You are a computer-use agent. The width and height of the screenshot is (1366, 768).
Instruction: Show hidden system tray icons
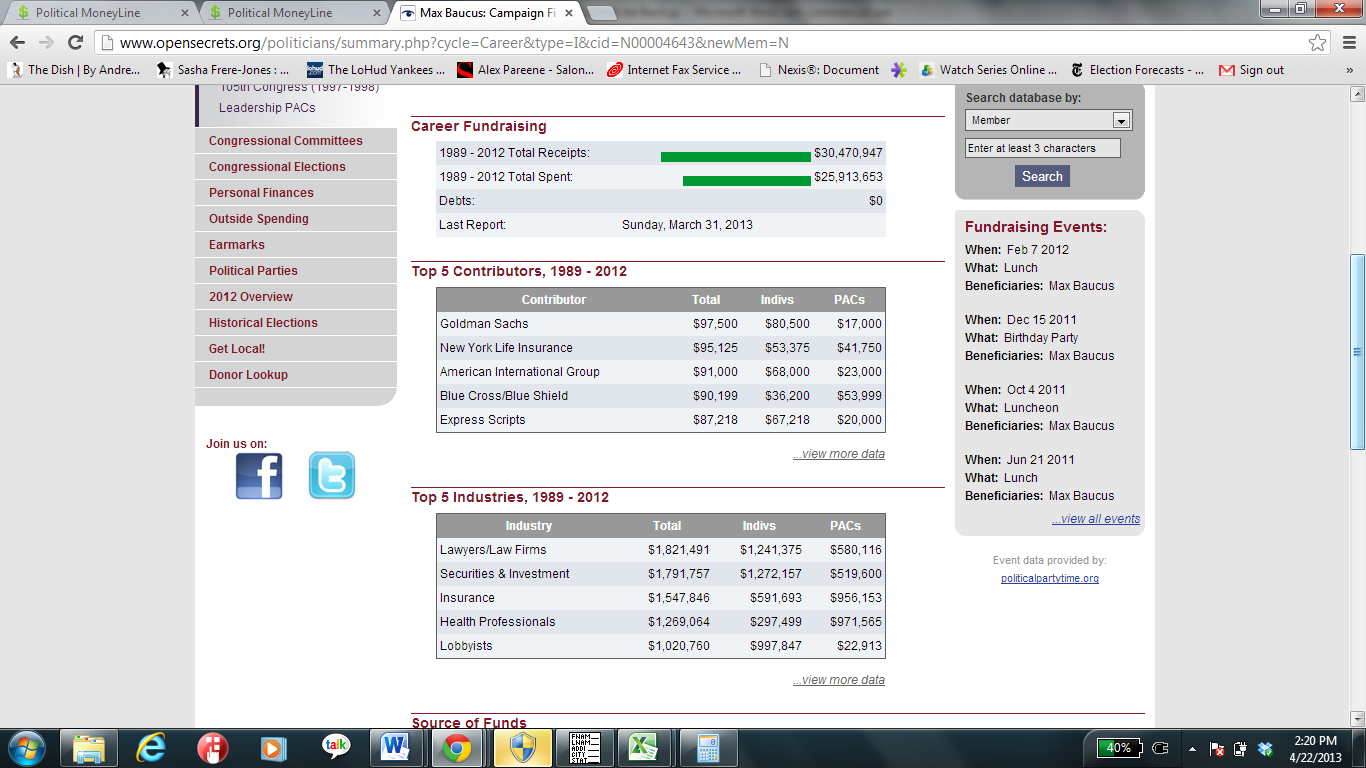pos(1192,748)
